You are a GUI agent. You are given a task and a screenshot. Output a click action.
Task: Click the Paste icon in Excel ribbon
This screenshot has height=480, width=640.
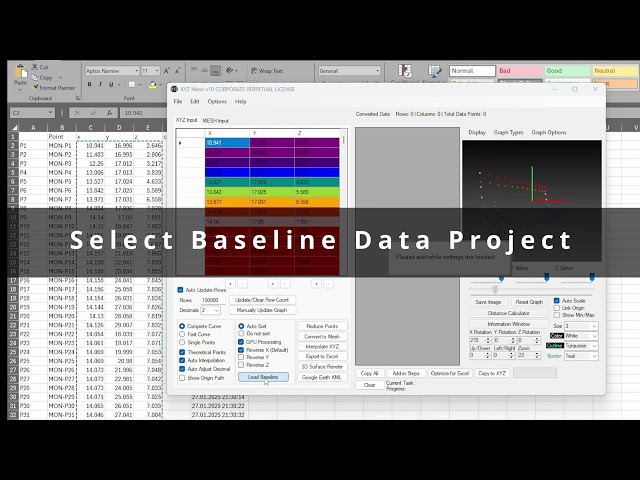[x=20, y=72]
